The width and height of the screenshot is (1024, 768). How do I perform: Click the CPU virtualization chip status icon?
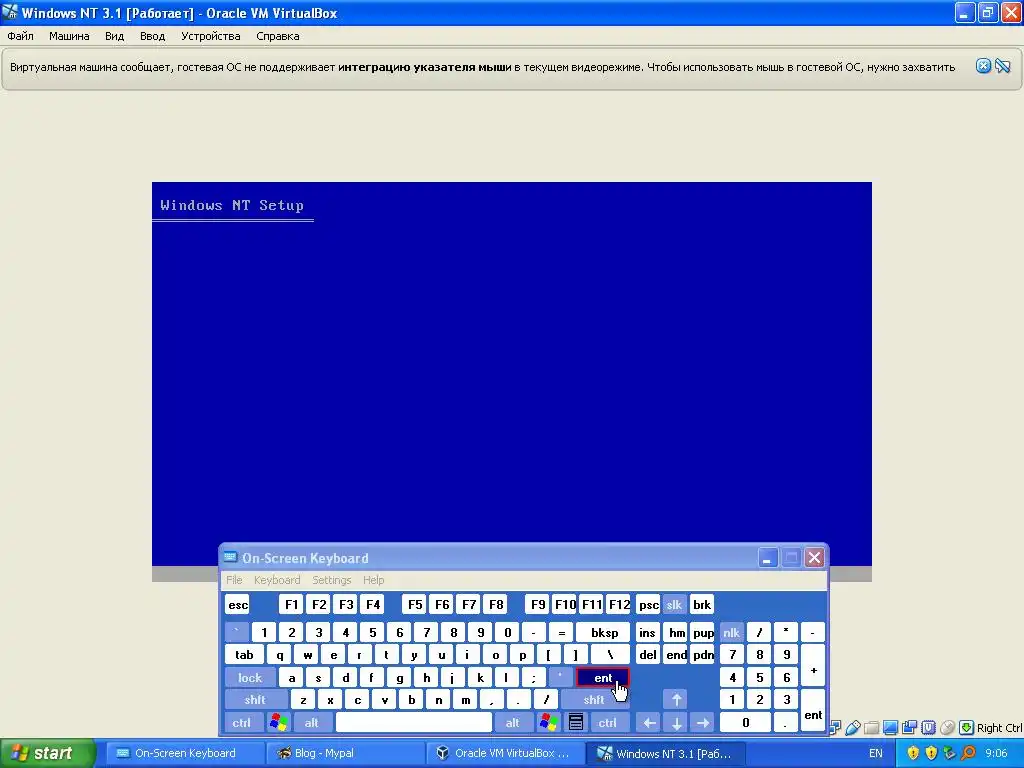pyautogui.click(x=928, y=728)
